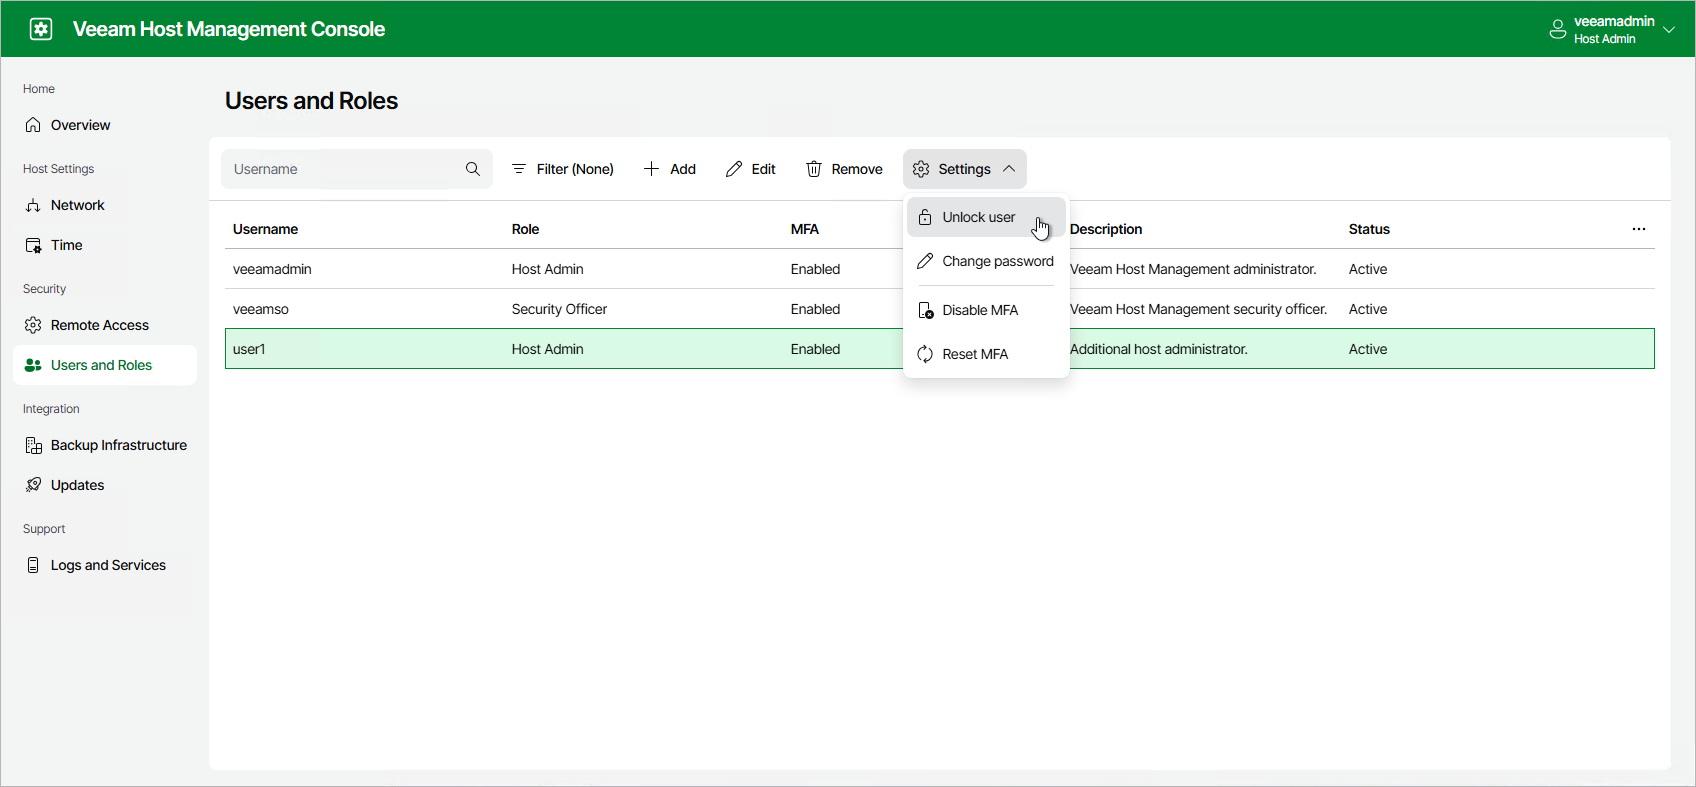Click the trash can Remove icon

coord(814,169)
